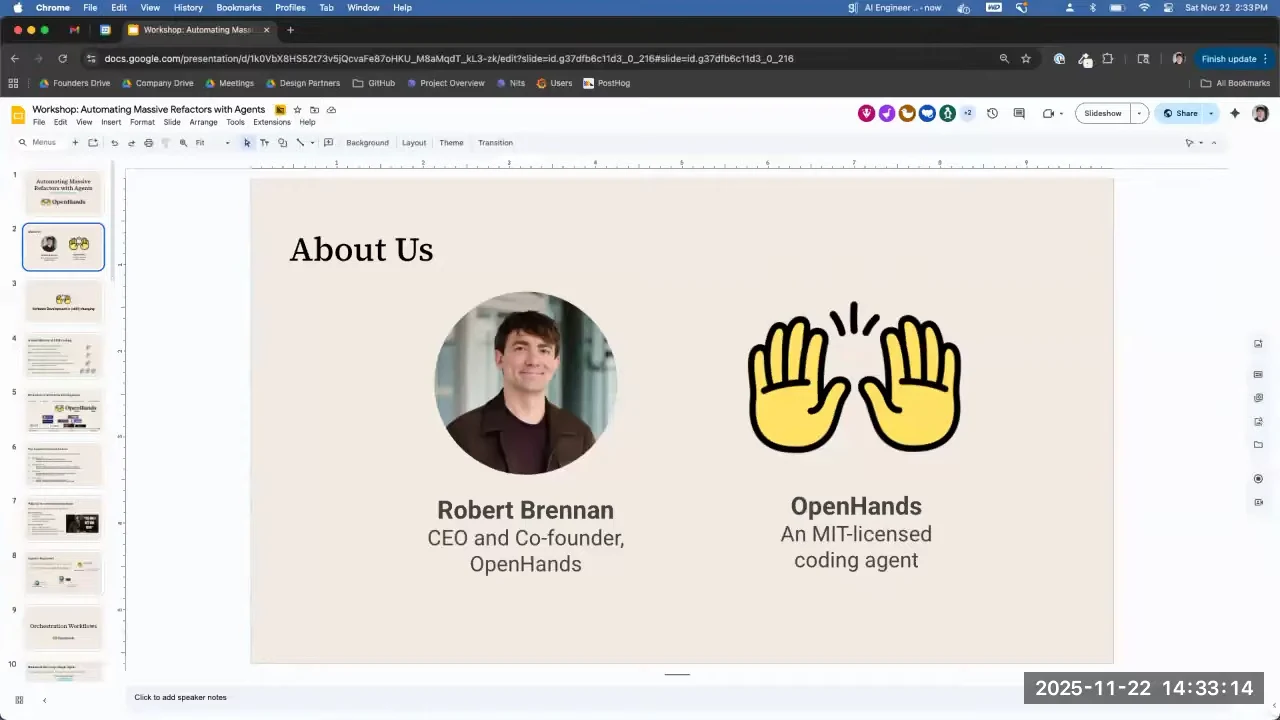Open the Transition panel
Image resolution: width=1280 pixels, height=720 pixels.
point(495,143)
